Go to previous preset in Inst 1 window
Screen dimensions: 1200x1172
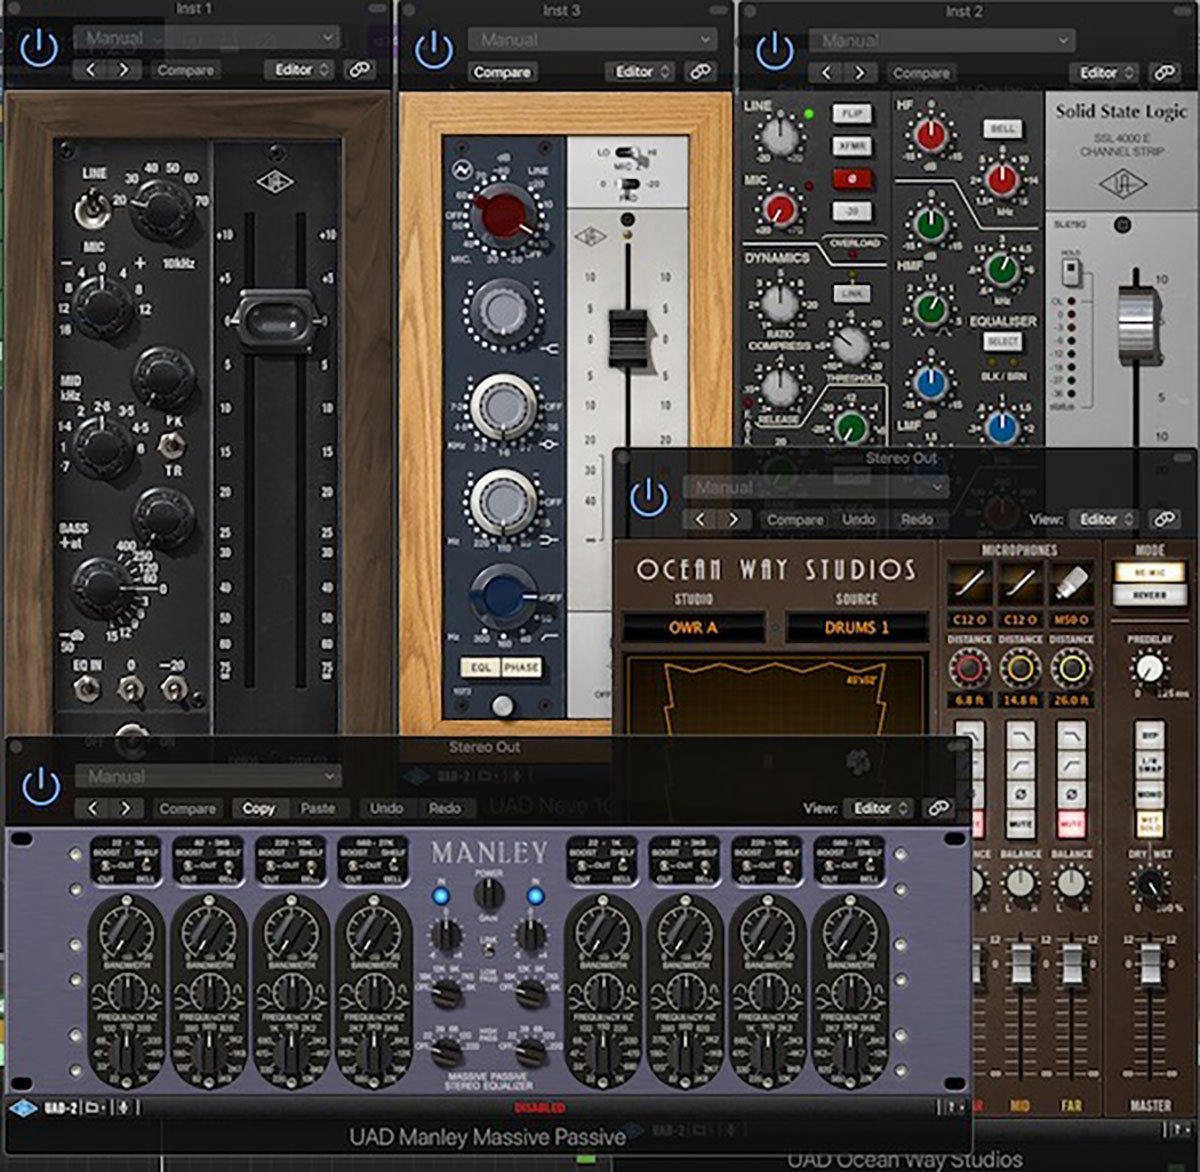coord(90,70)
